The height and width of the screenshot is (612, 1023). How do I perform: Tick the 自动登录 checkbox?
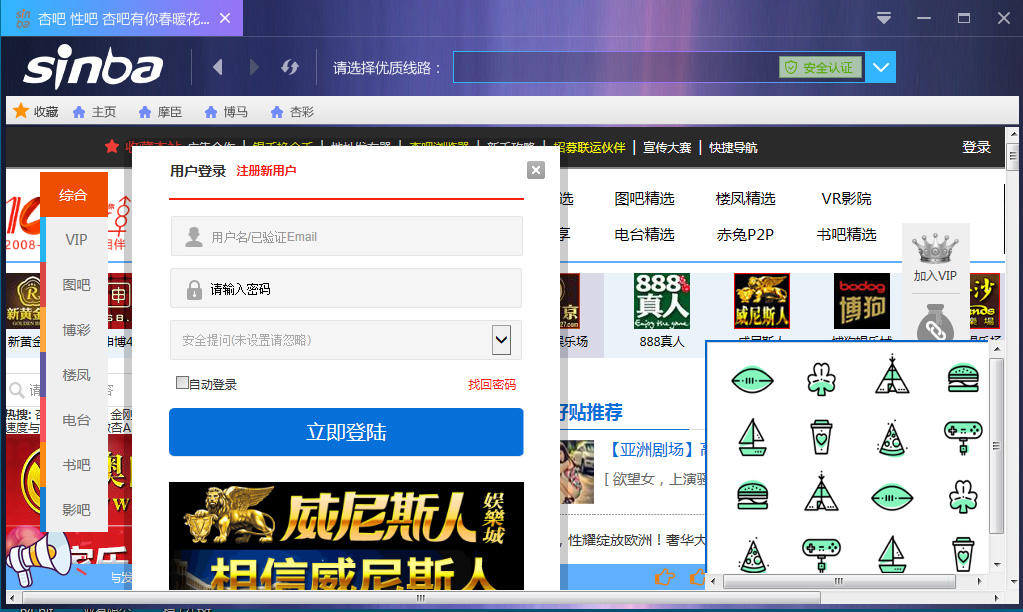(x=182, y=383)
